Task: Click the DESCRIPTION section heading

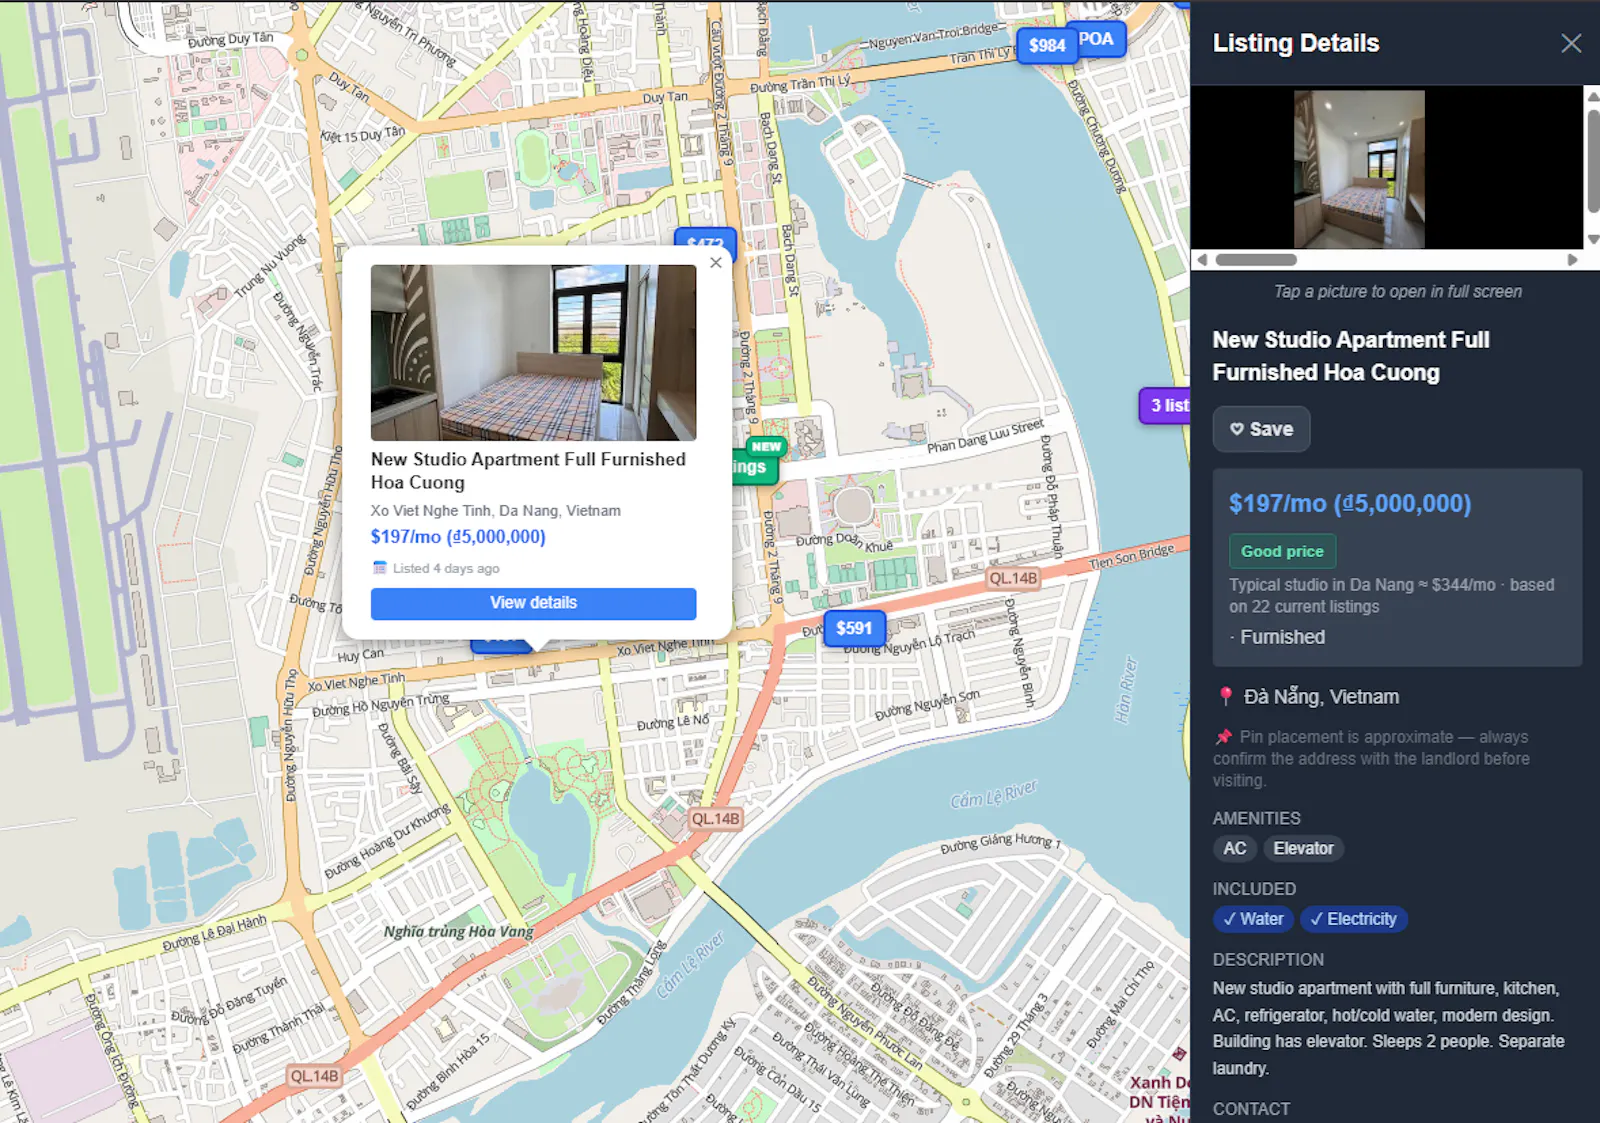Action: tap(1268, 960)
